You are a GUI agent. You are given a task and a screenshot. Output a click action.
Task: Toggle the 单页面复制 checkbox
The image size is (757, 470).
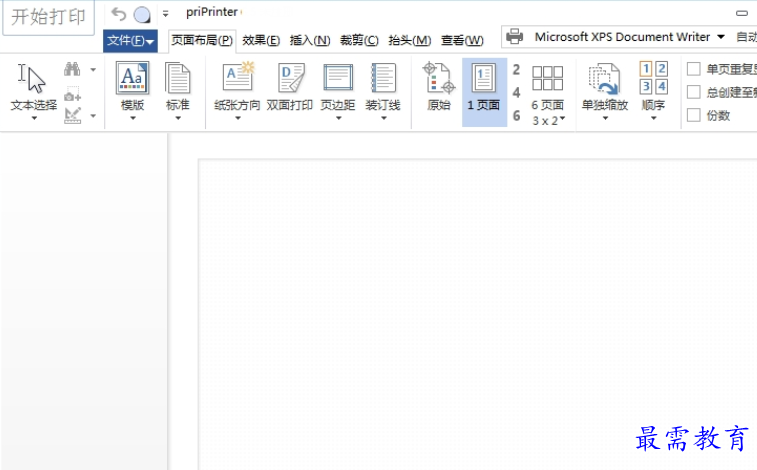click(694, 69)
